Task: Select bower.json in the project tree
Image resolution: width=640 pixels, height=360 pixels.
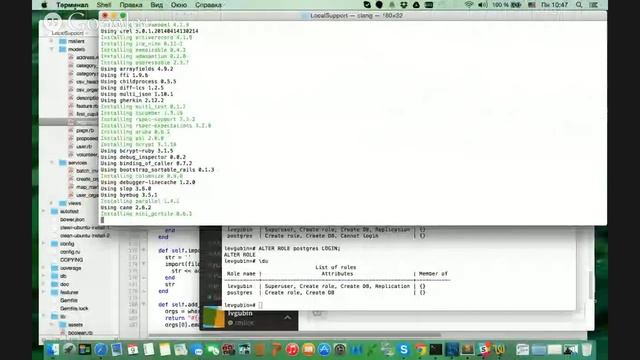Action: point(72,219)
